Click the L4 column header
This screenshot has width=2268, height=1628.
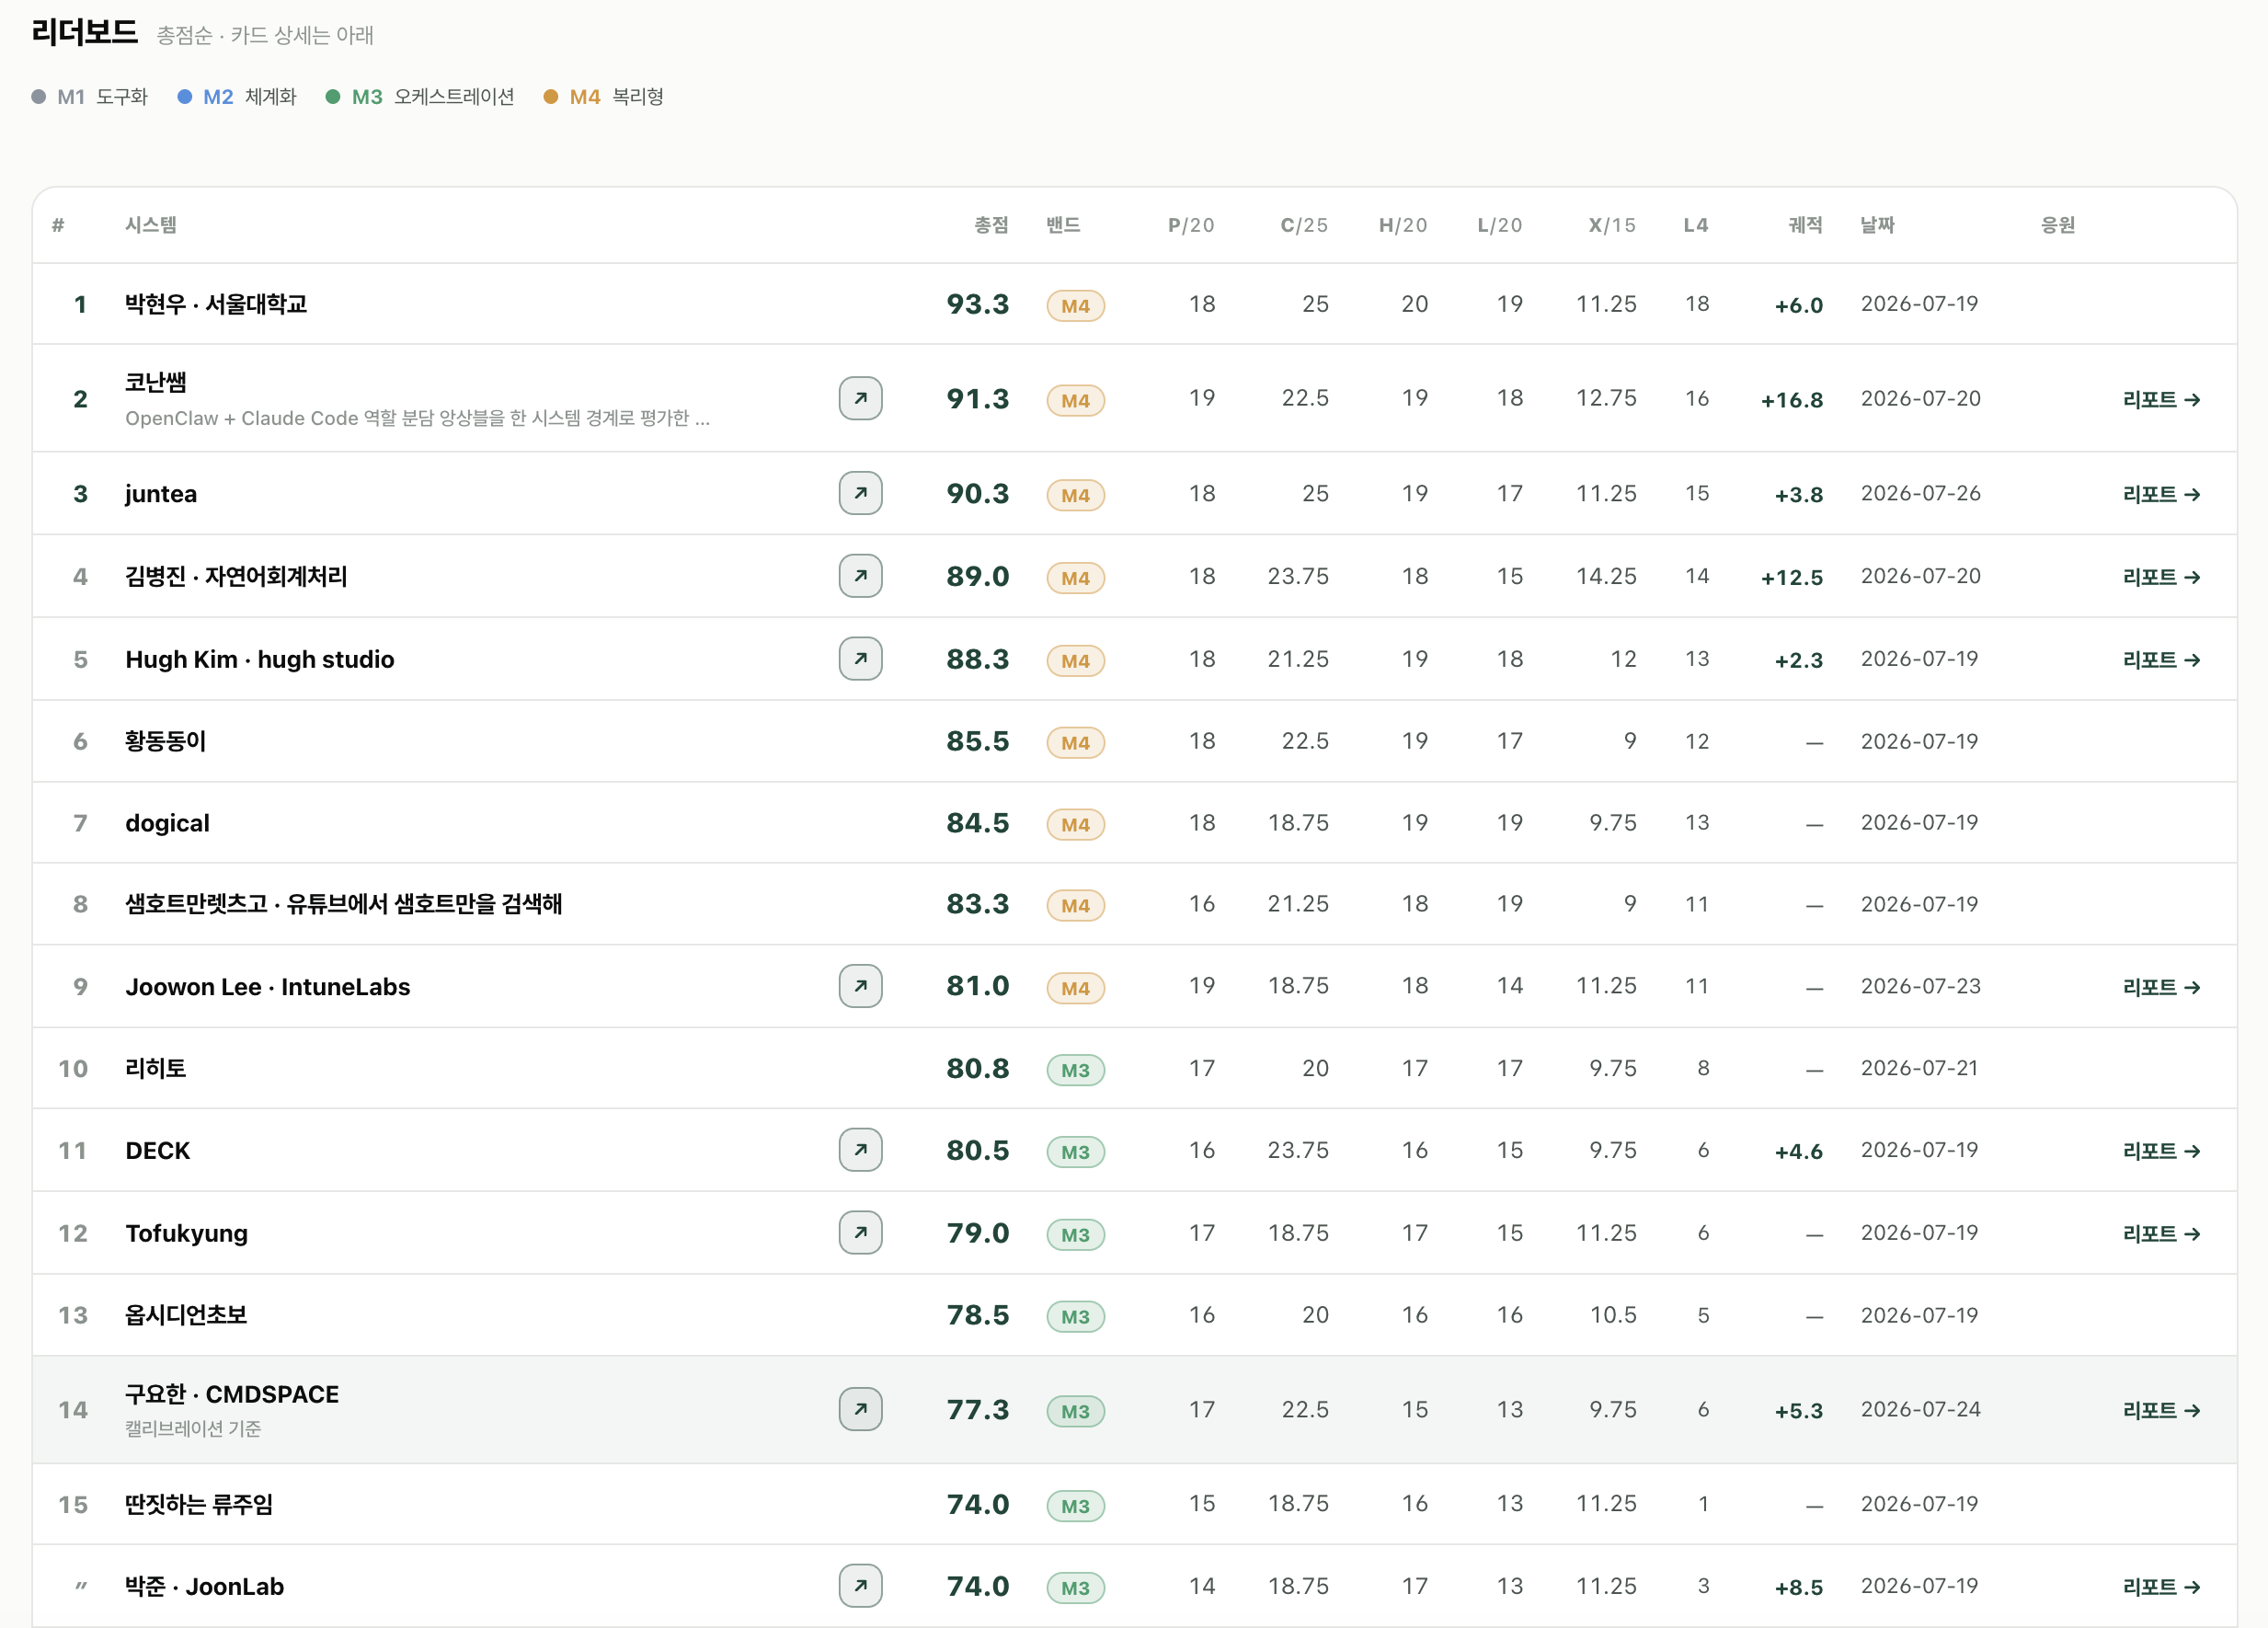[1696, 225]
